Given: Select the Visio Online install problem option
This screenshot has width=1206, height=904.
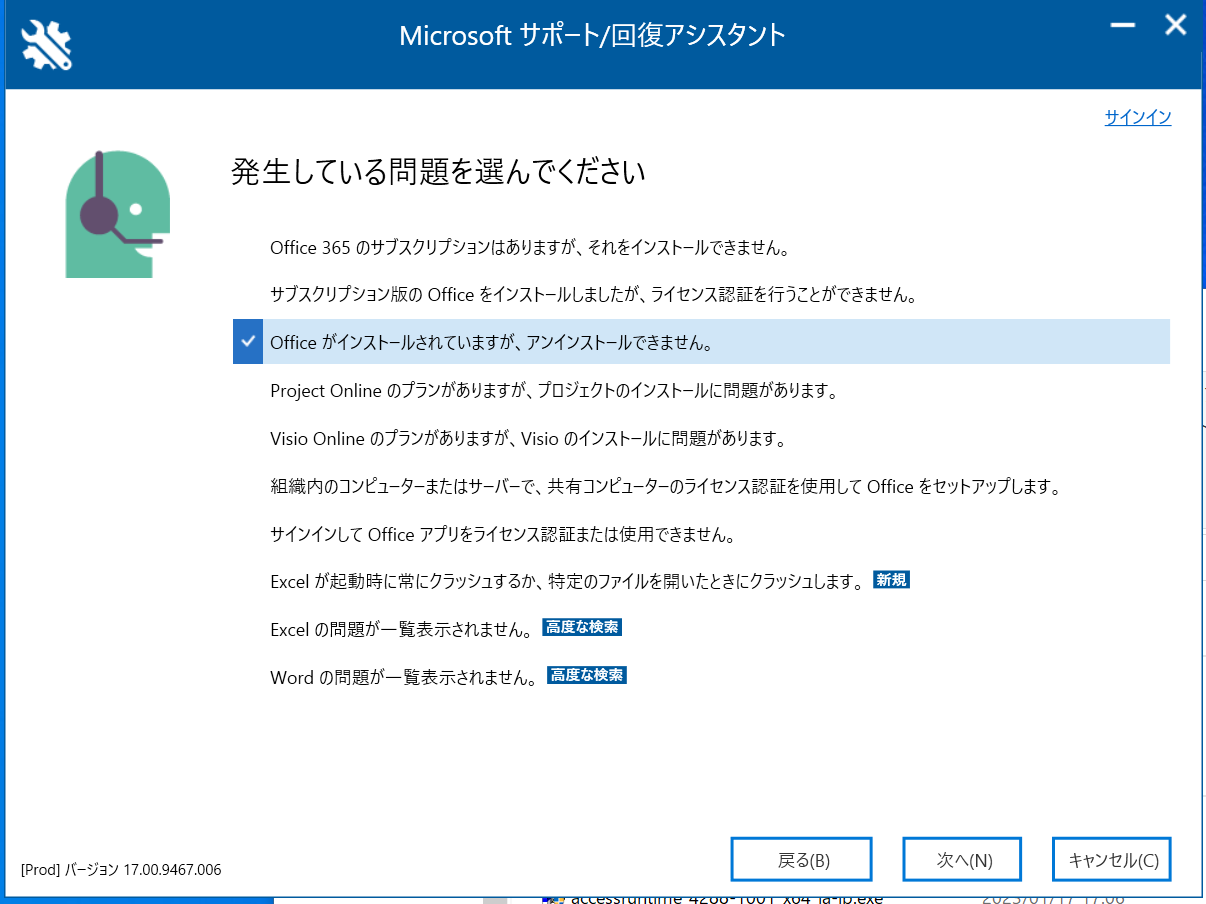Looking at the screenshot, I should click(x=528, y=439).
